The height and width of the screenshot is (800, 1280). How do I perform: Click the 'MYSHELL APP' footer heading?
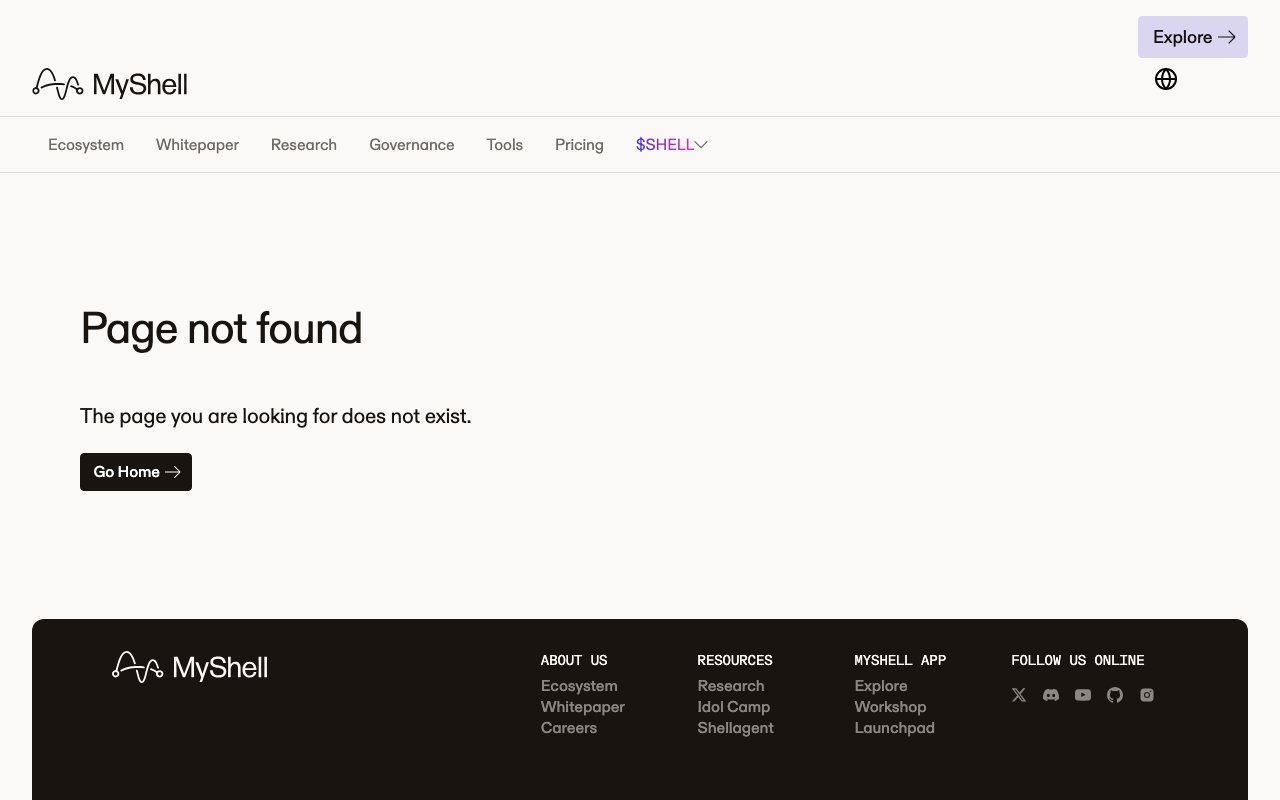(x=900, y=660)
